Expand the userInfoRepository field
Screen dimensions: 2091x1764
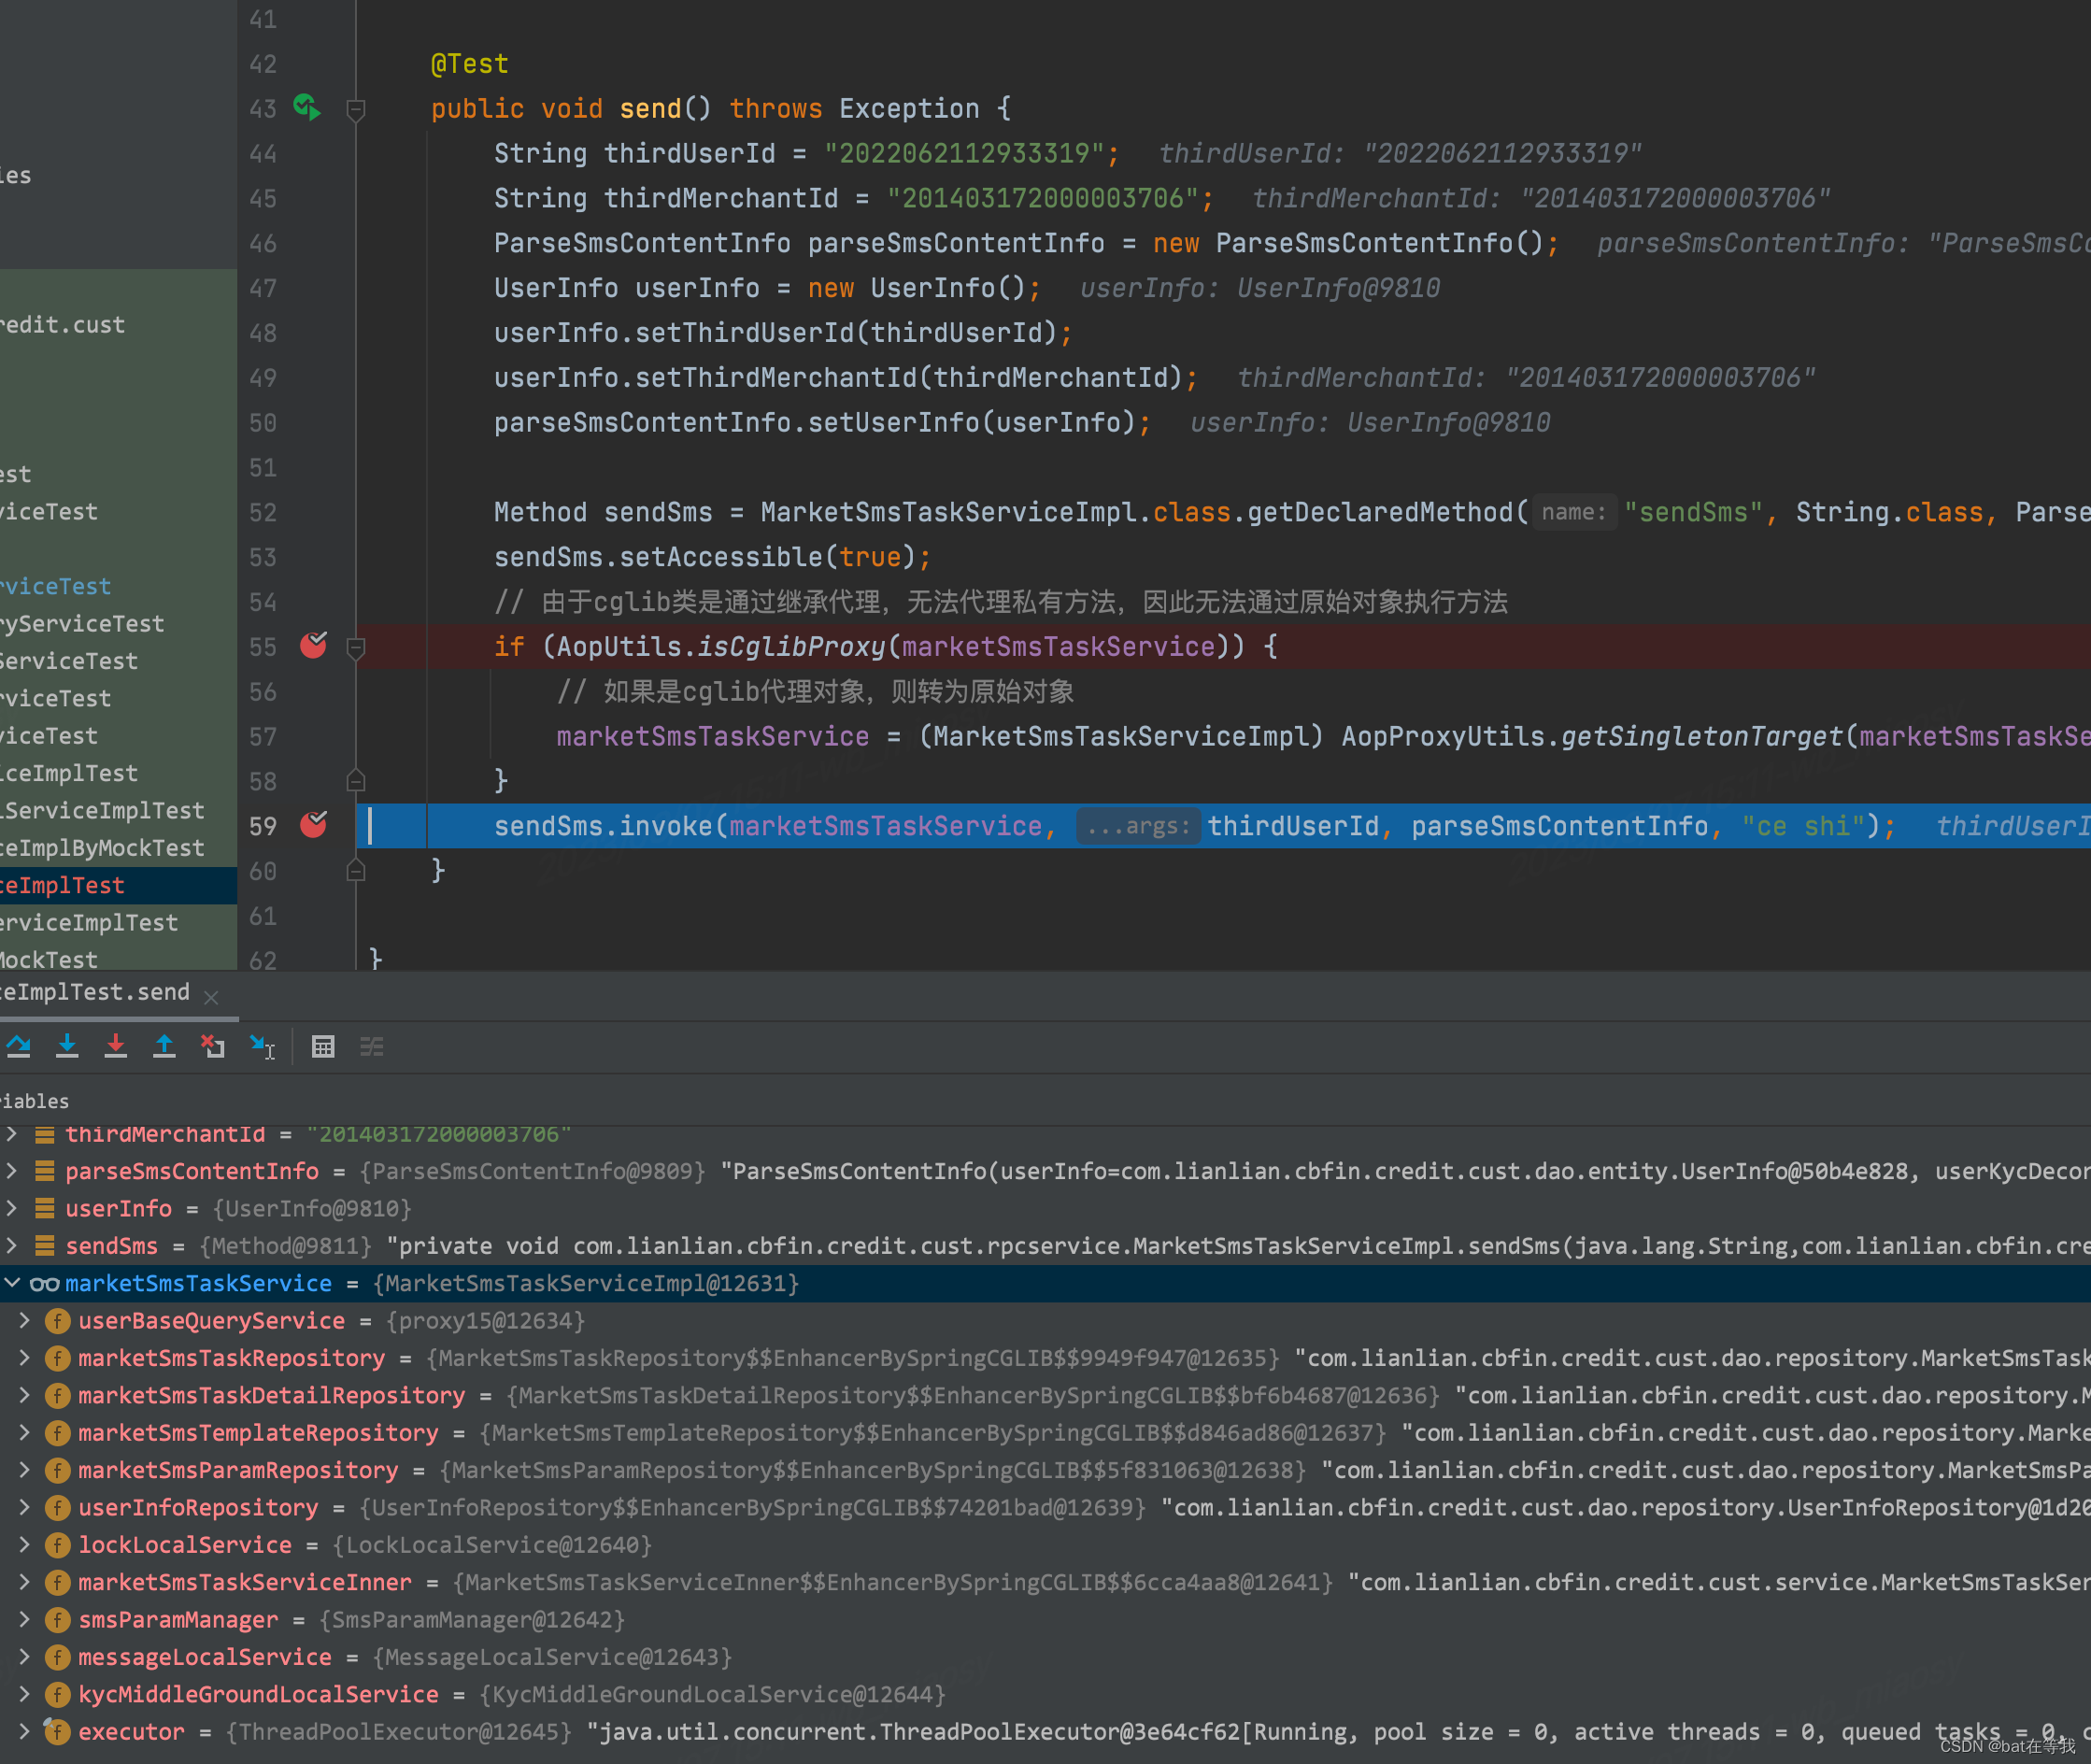(x=25, y=1507)
